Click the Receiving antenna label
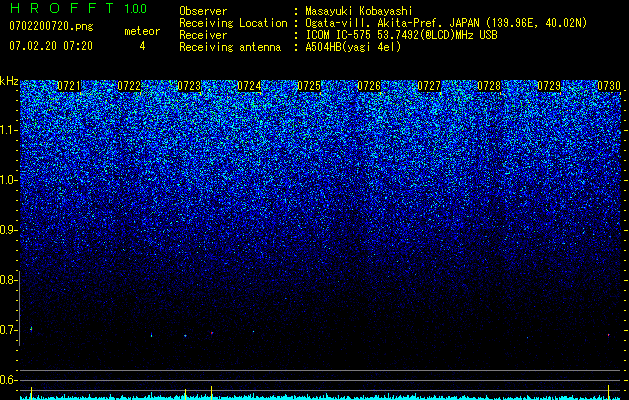 (x=230, y=47)
